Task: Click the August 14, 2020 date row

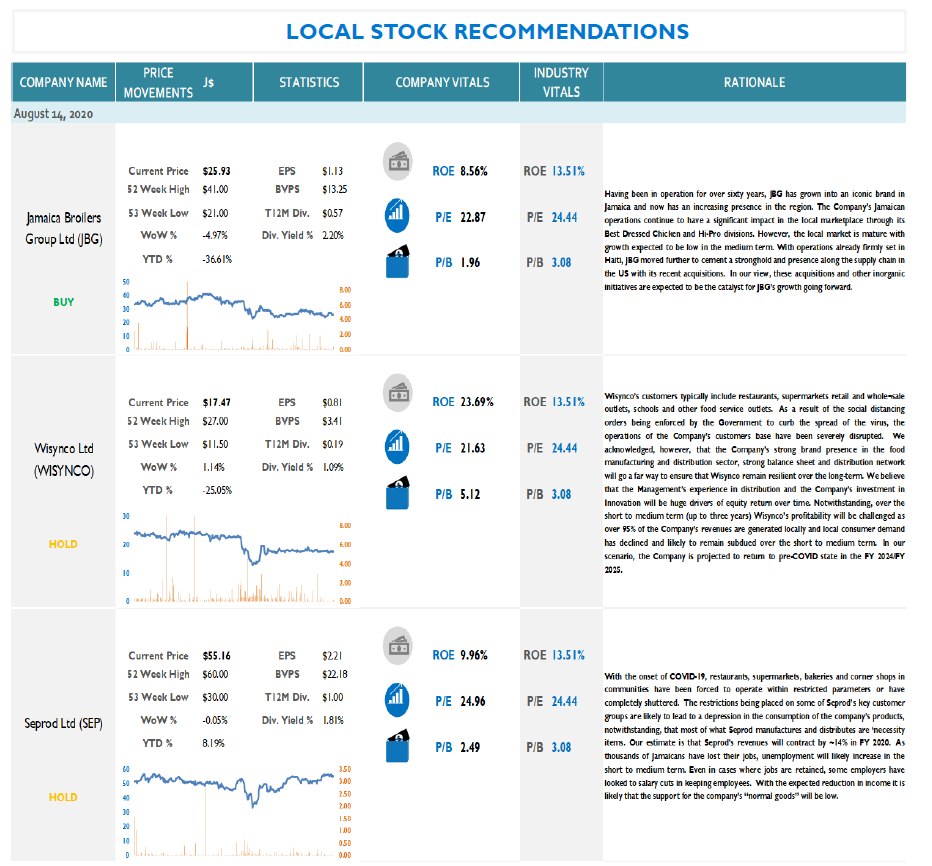Action: tap(458, 113)
